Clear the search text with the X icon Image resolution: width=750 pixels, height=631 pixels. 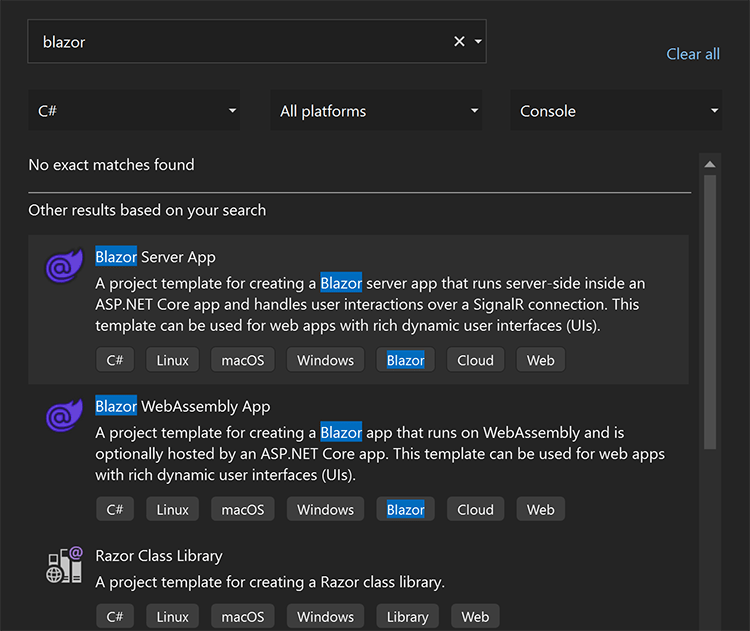459,41
